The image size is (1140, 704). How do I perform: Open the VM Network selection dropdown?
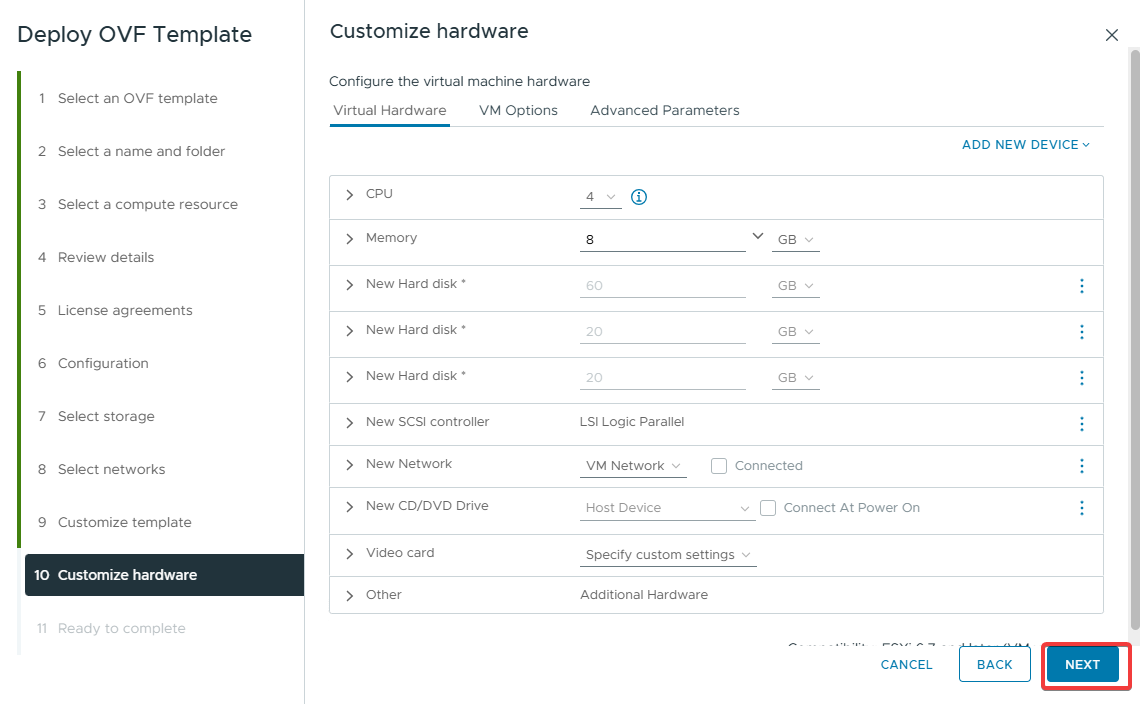(x=634, y=466)
